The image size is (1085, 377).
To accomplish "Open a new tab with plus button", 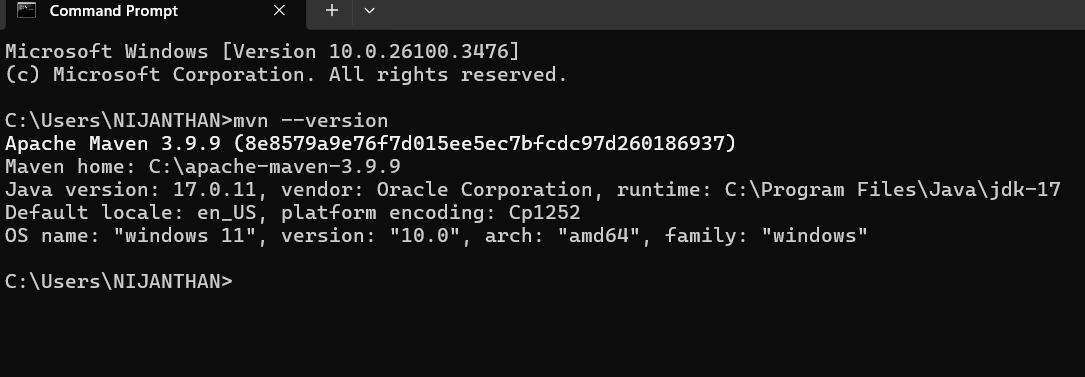I will pos(332,10).
